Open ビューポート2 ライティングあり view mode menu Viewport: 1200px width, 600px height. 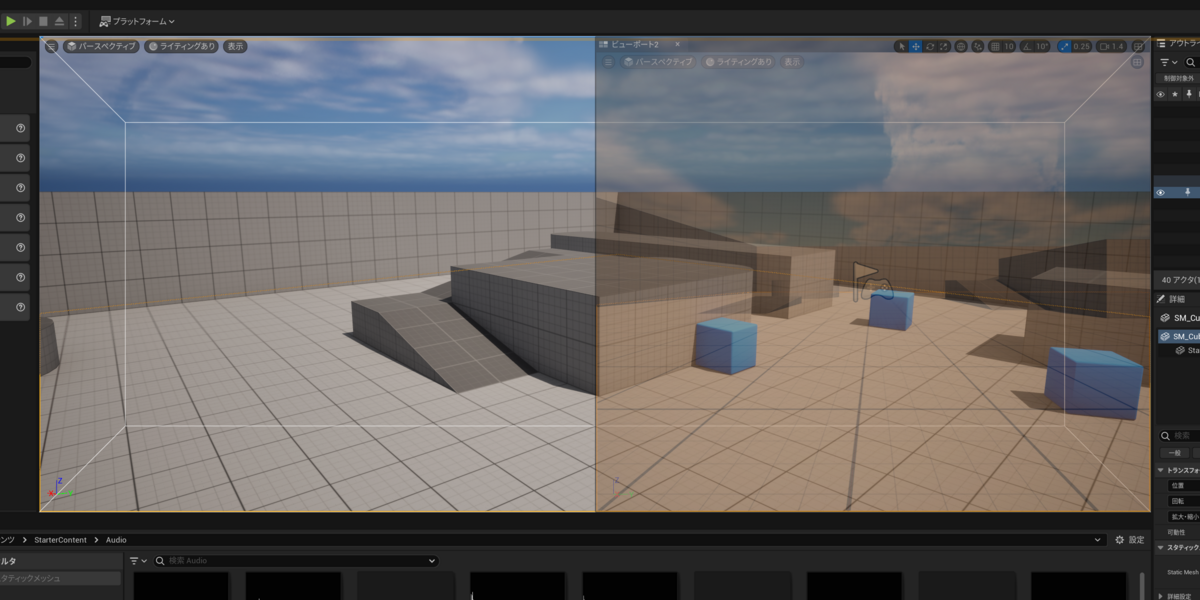point(738,62)
